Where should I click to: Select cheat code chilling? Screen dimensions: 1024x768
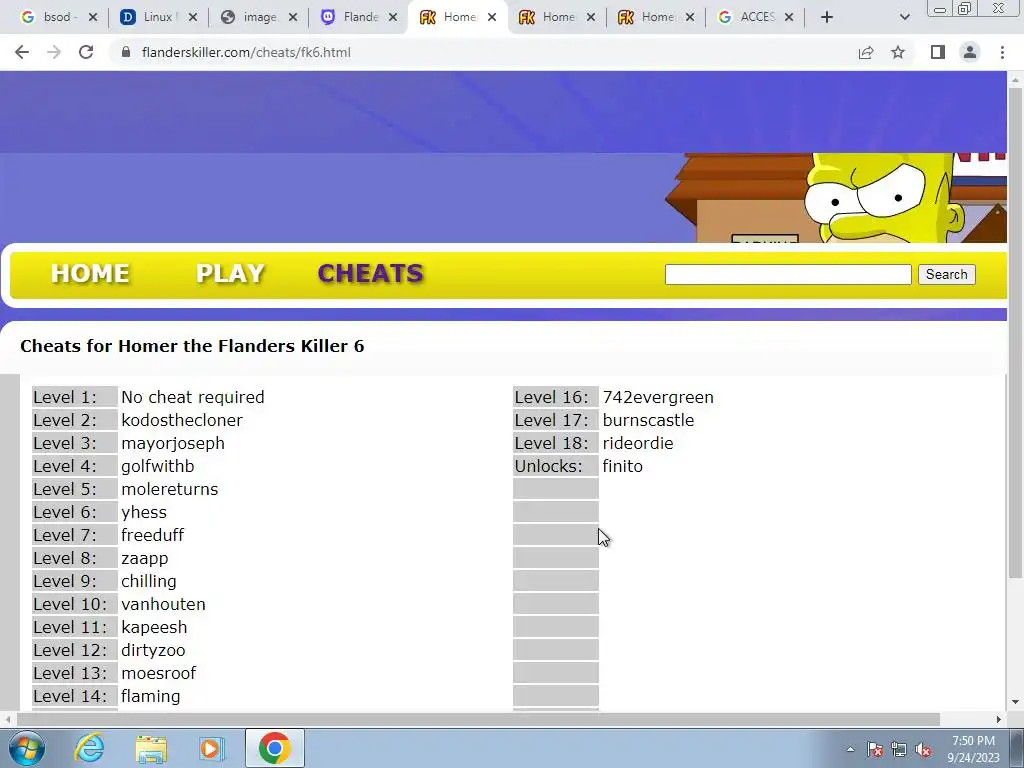(148, 581)
